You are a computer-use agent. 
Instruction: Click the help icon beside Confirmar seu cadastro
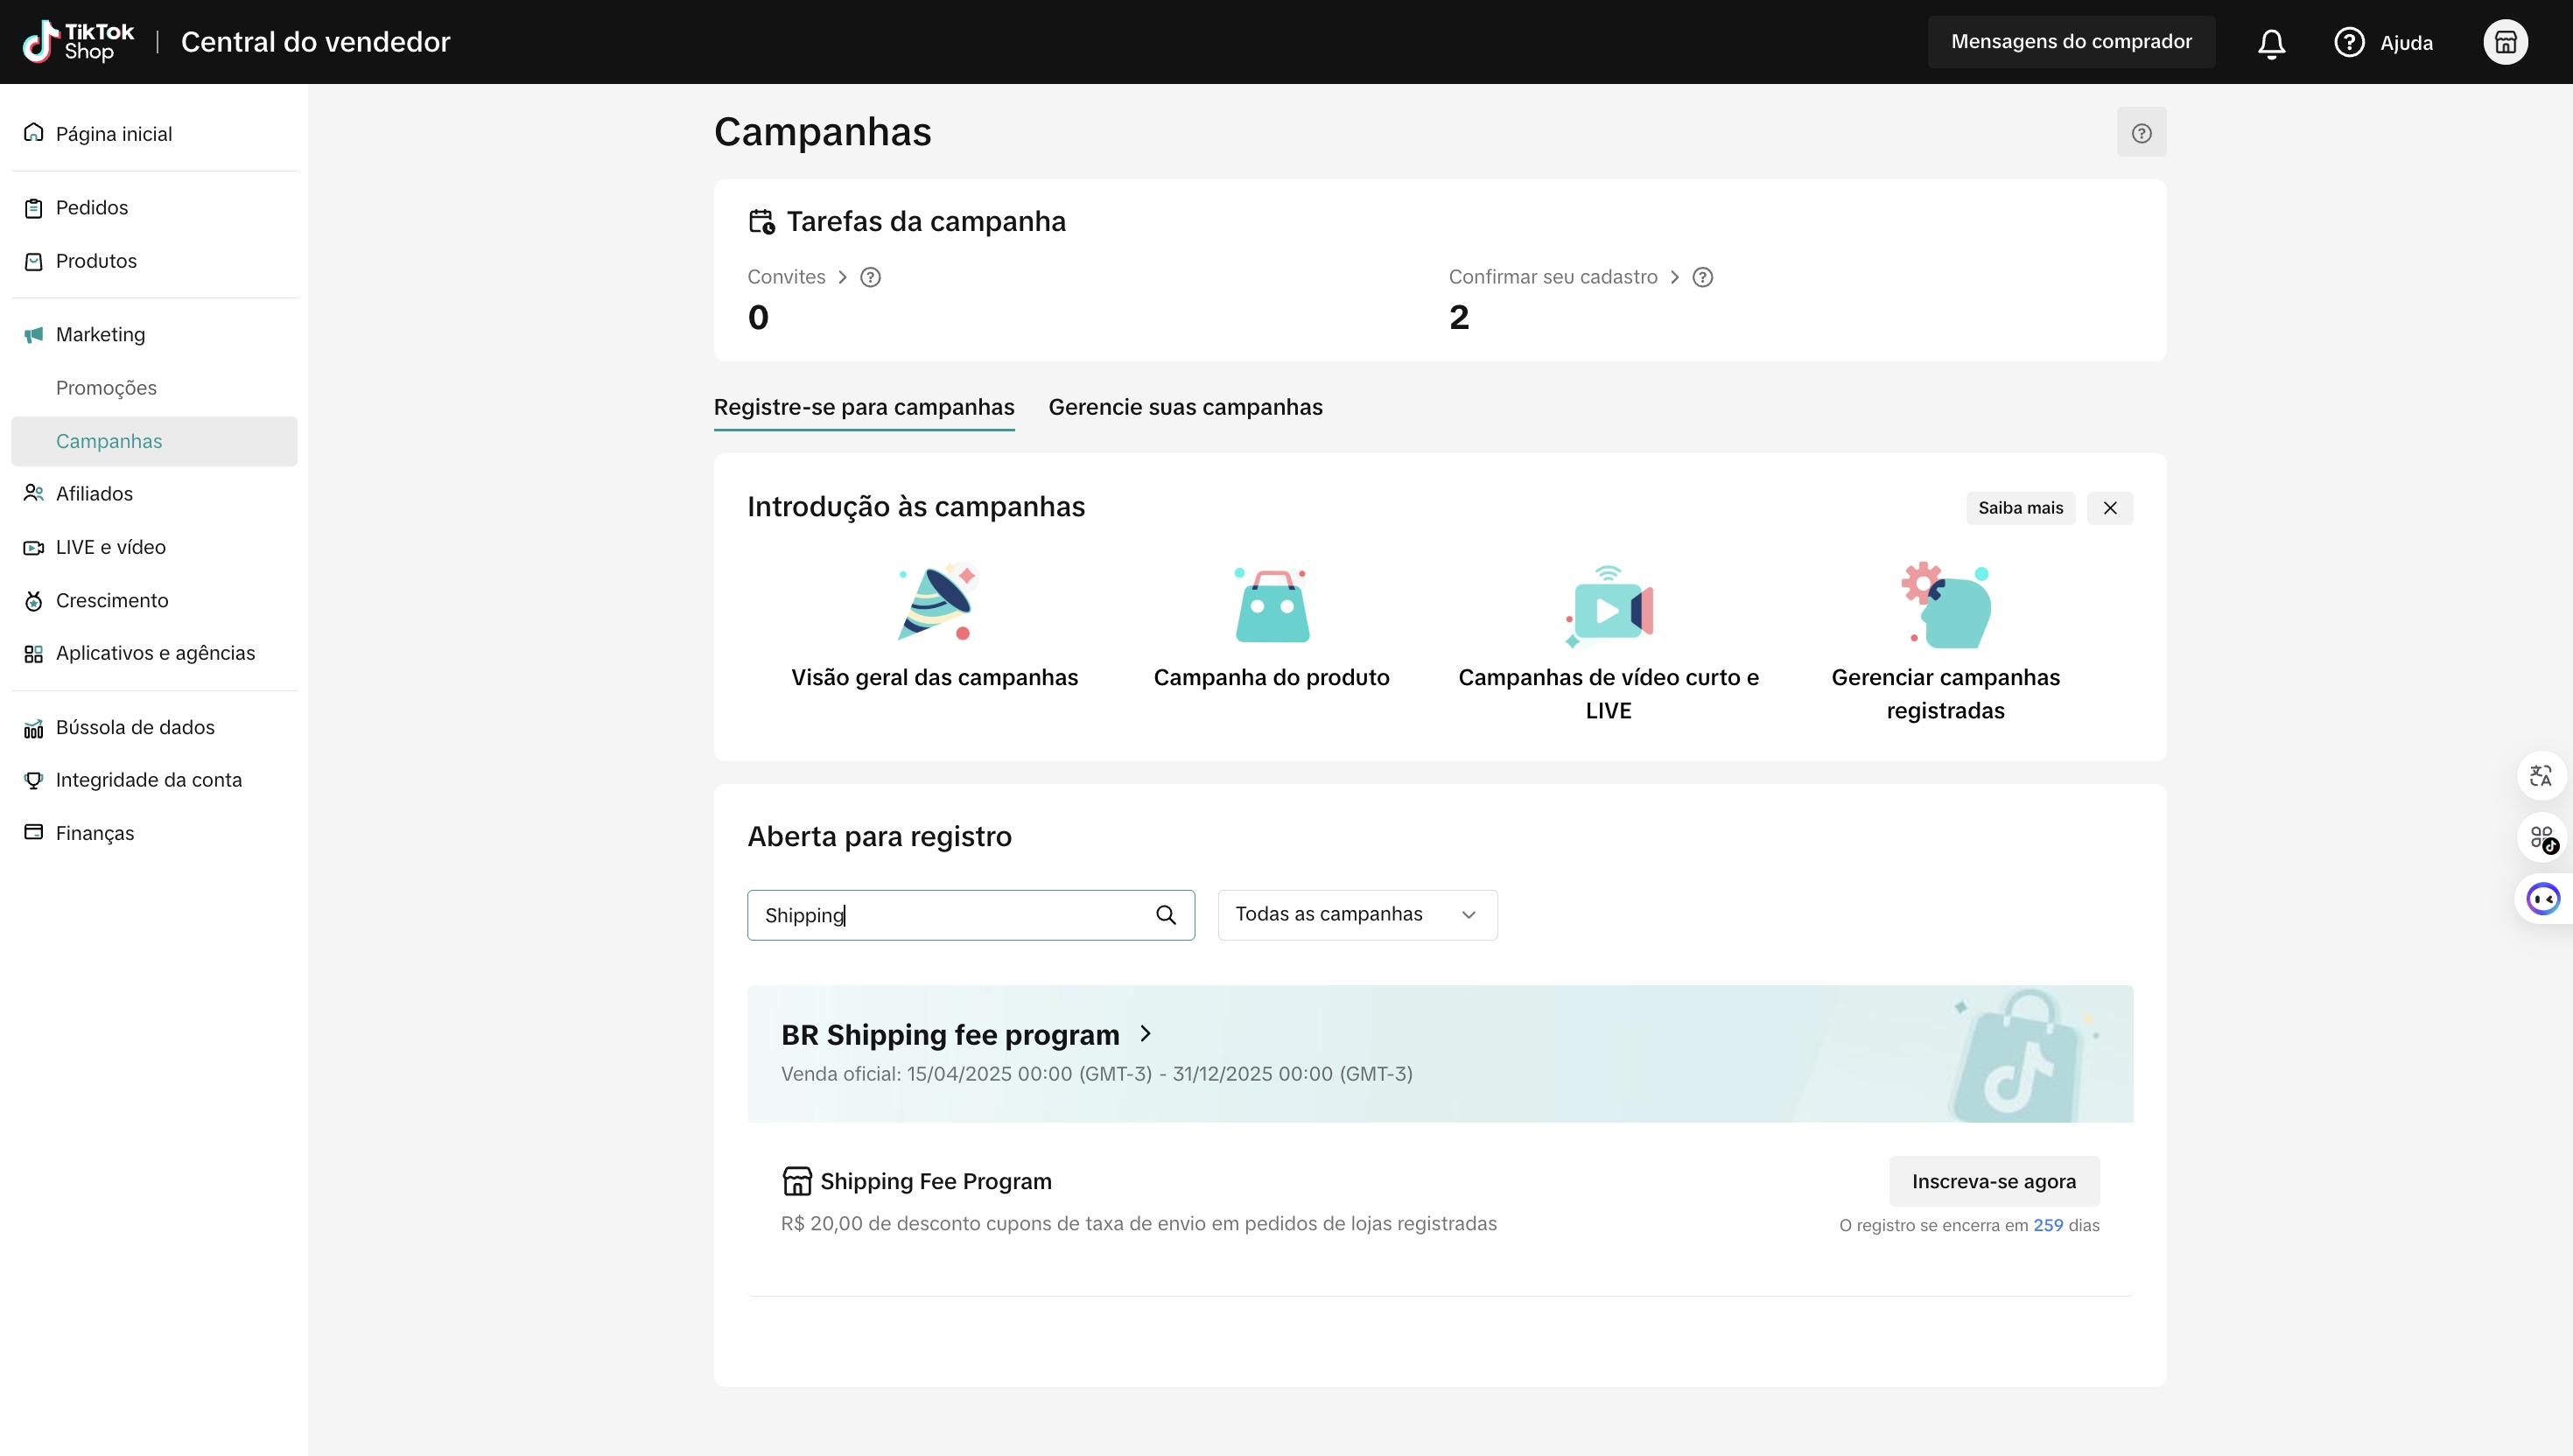(1702, 277)
